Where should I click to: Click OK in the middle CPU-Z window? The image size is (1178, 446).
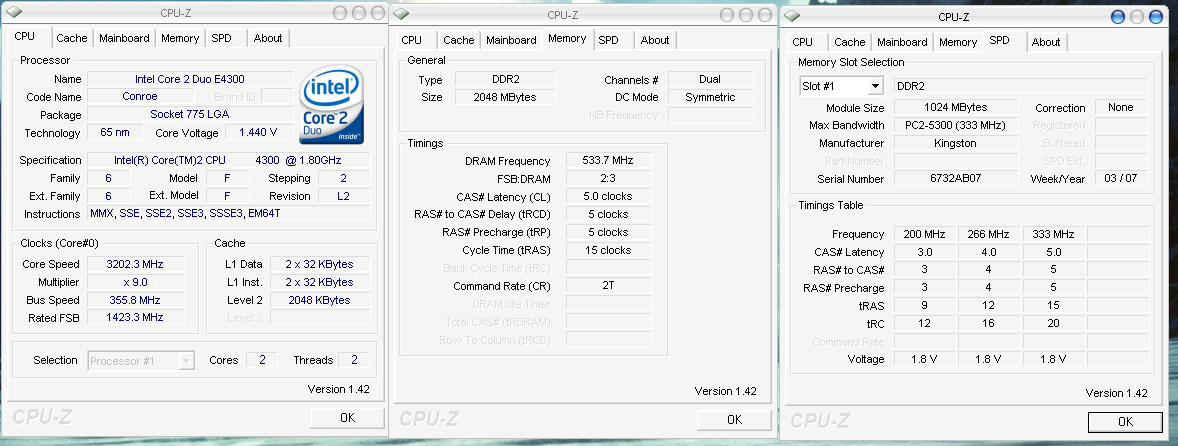735,420
